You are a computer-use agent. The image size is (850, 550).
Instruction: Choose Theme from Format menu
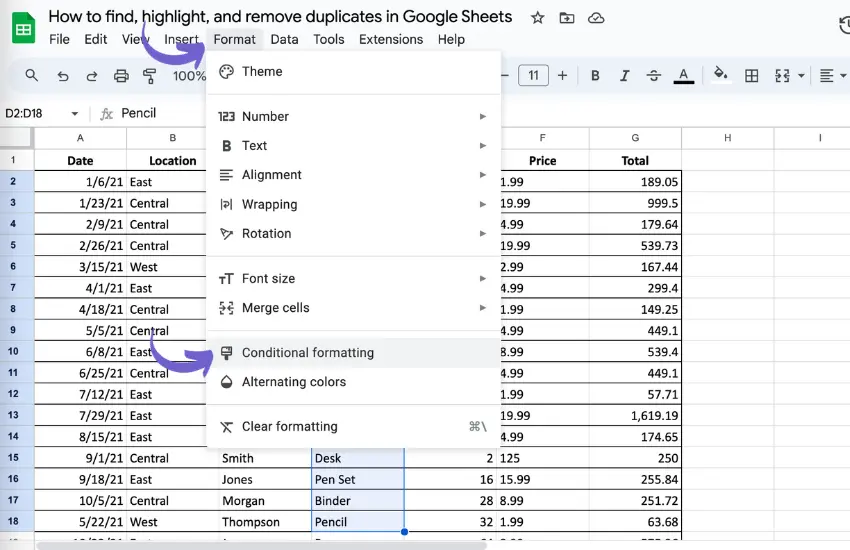tap(353, 72)
